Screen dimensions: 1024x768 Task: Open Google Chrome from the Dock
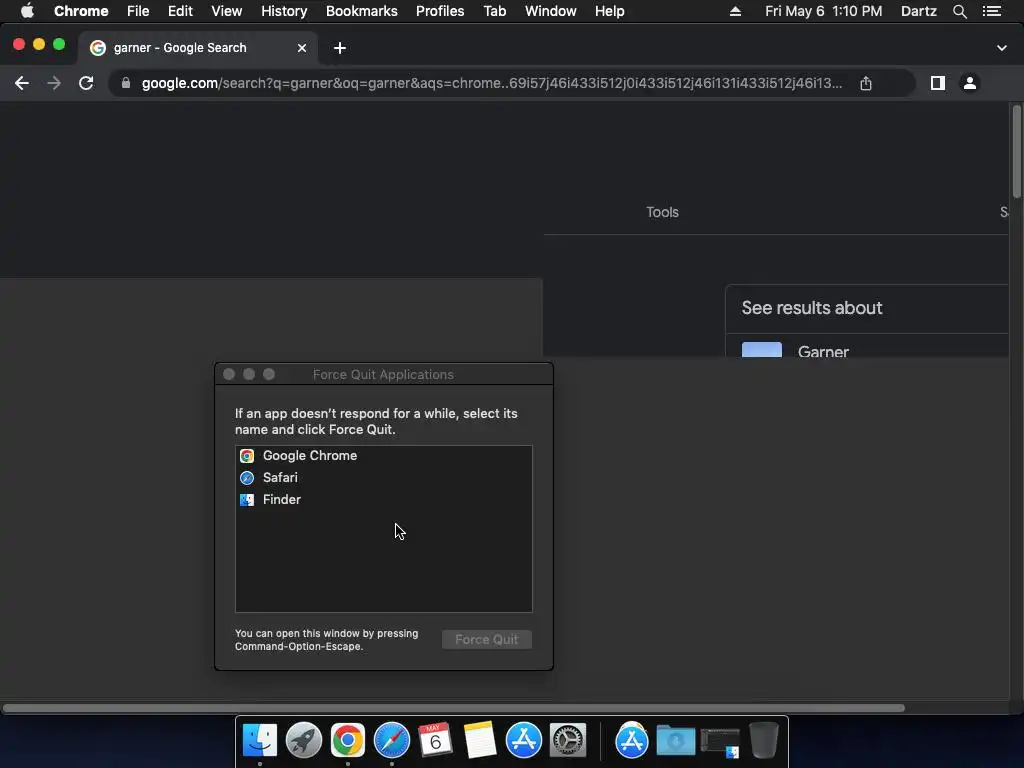click(x=347, y=740)
